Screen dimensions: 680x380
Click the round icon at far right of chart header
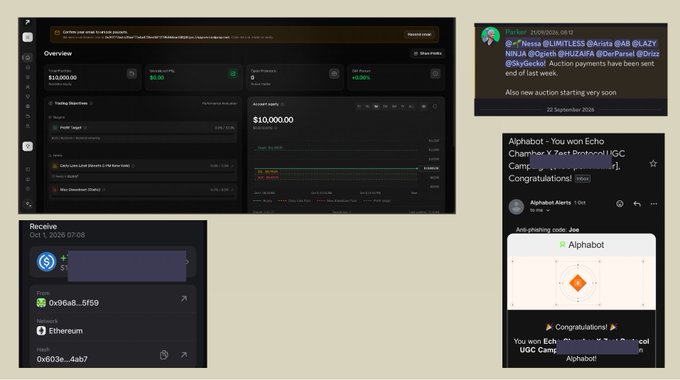click(435, 106)
